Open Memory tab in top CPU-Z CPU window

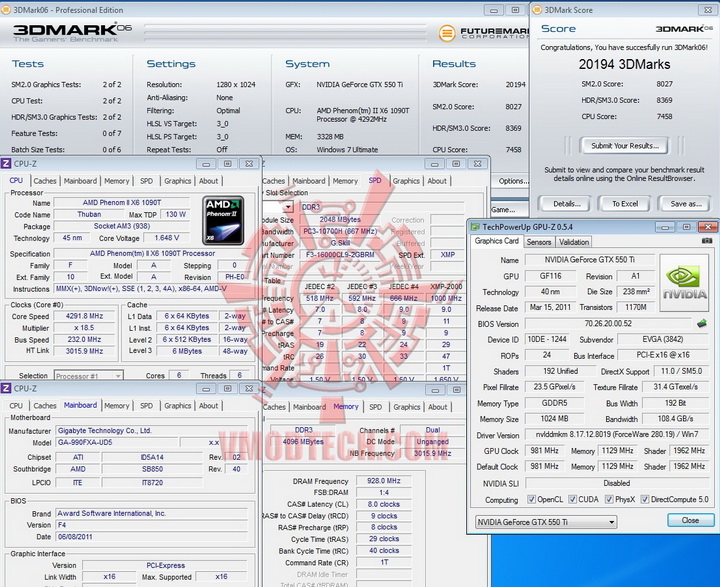[x=117, y=181]
